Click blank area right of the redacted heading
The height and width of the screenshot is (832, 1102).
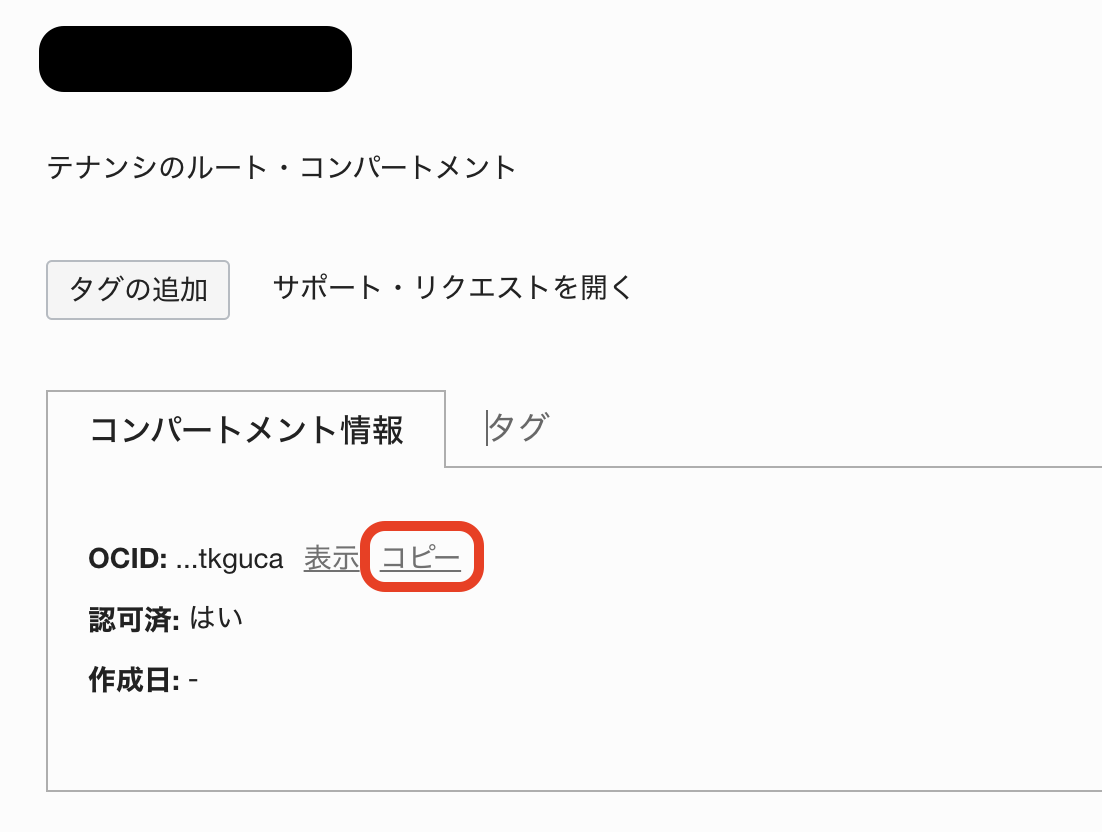tap(700, 59)
